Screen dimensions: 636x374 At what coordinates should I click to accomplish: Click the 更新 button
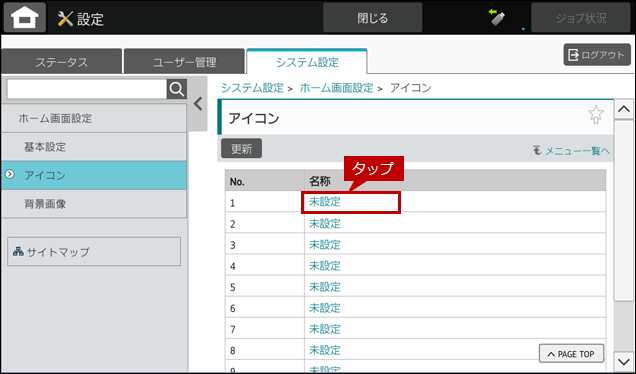tap(241, 149)
